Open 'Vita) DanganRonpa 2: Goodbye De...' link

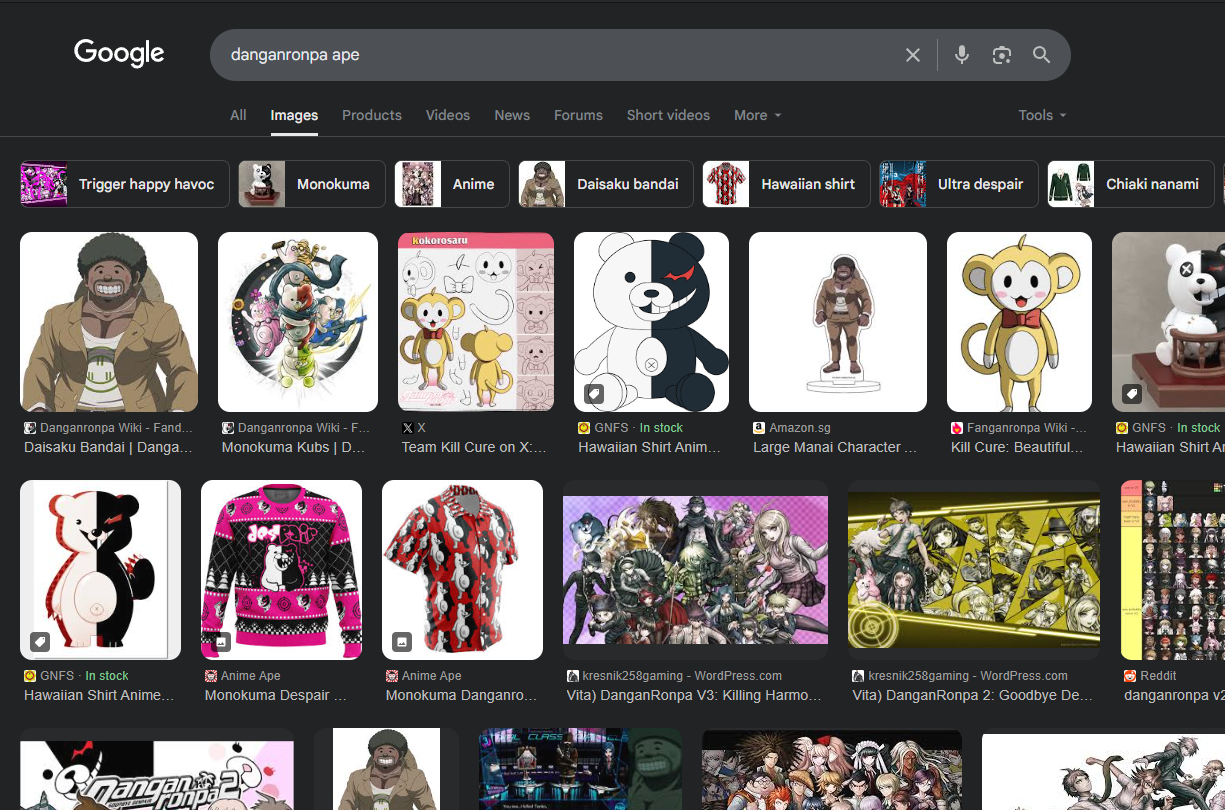972,695
